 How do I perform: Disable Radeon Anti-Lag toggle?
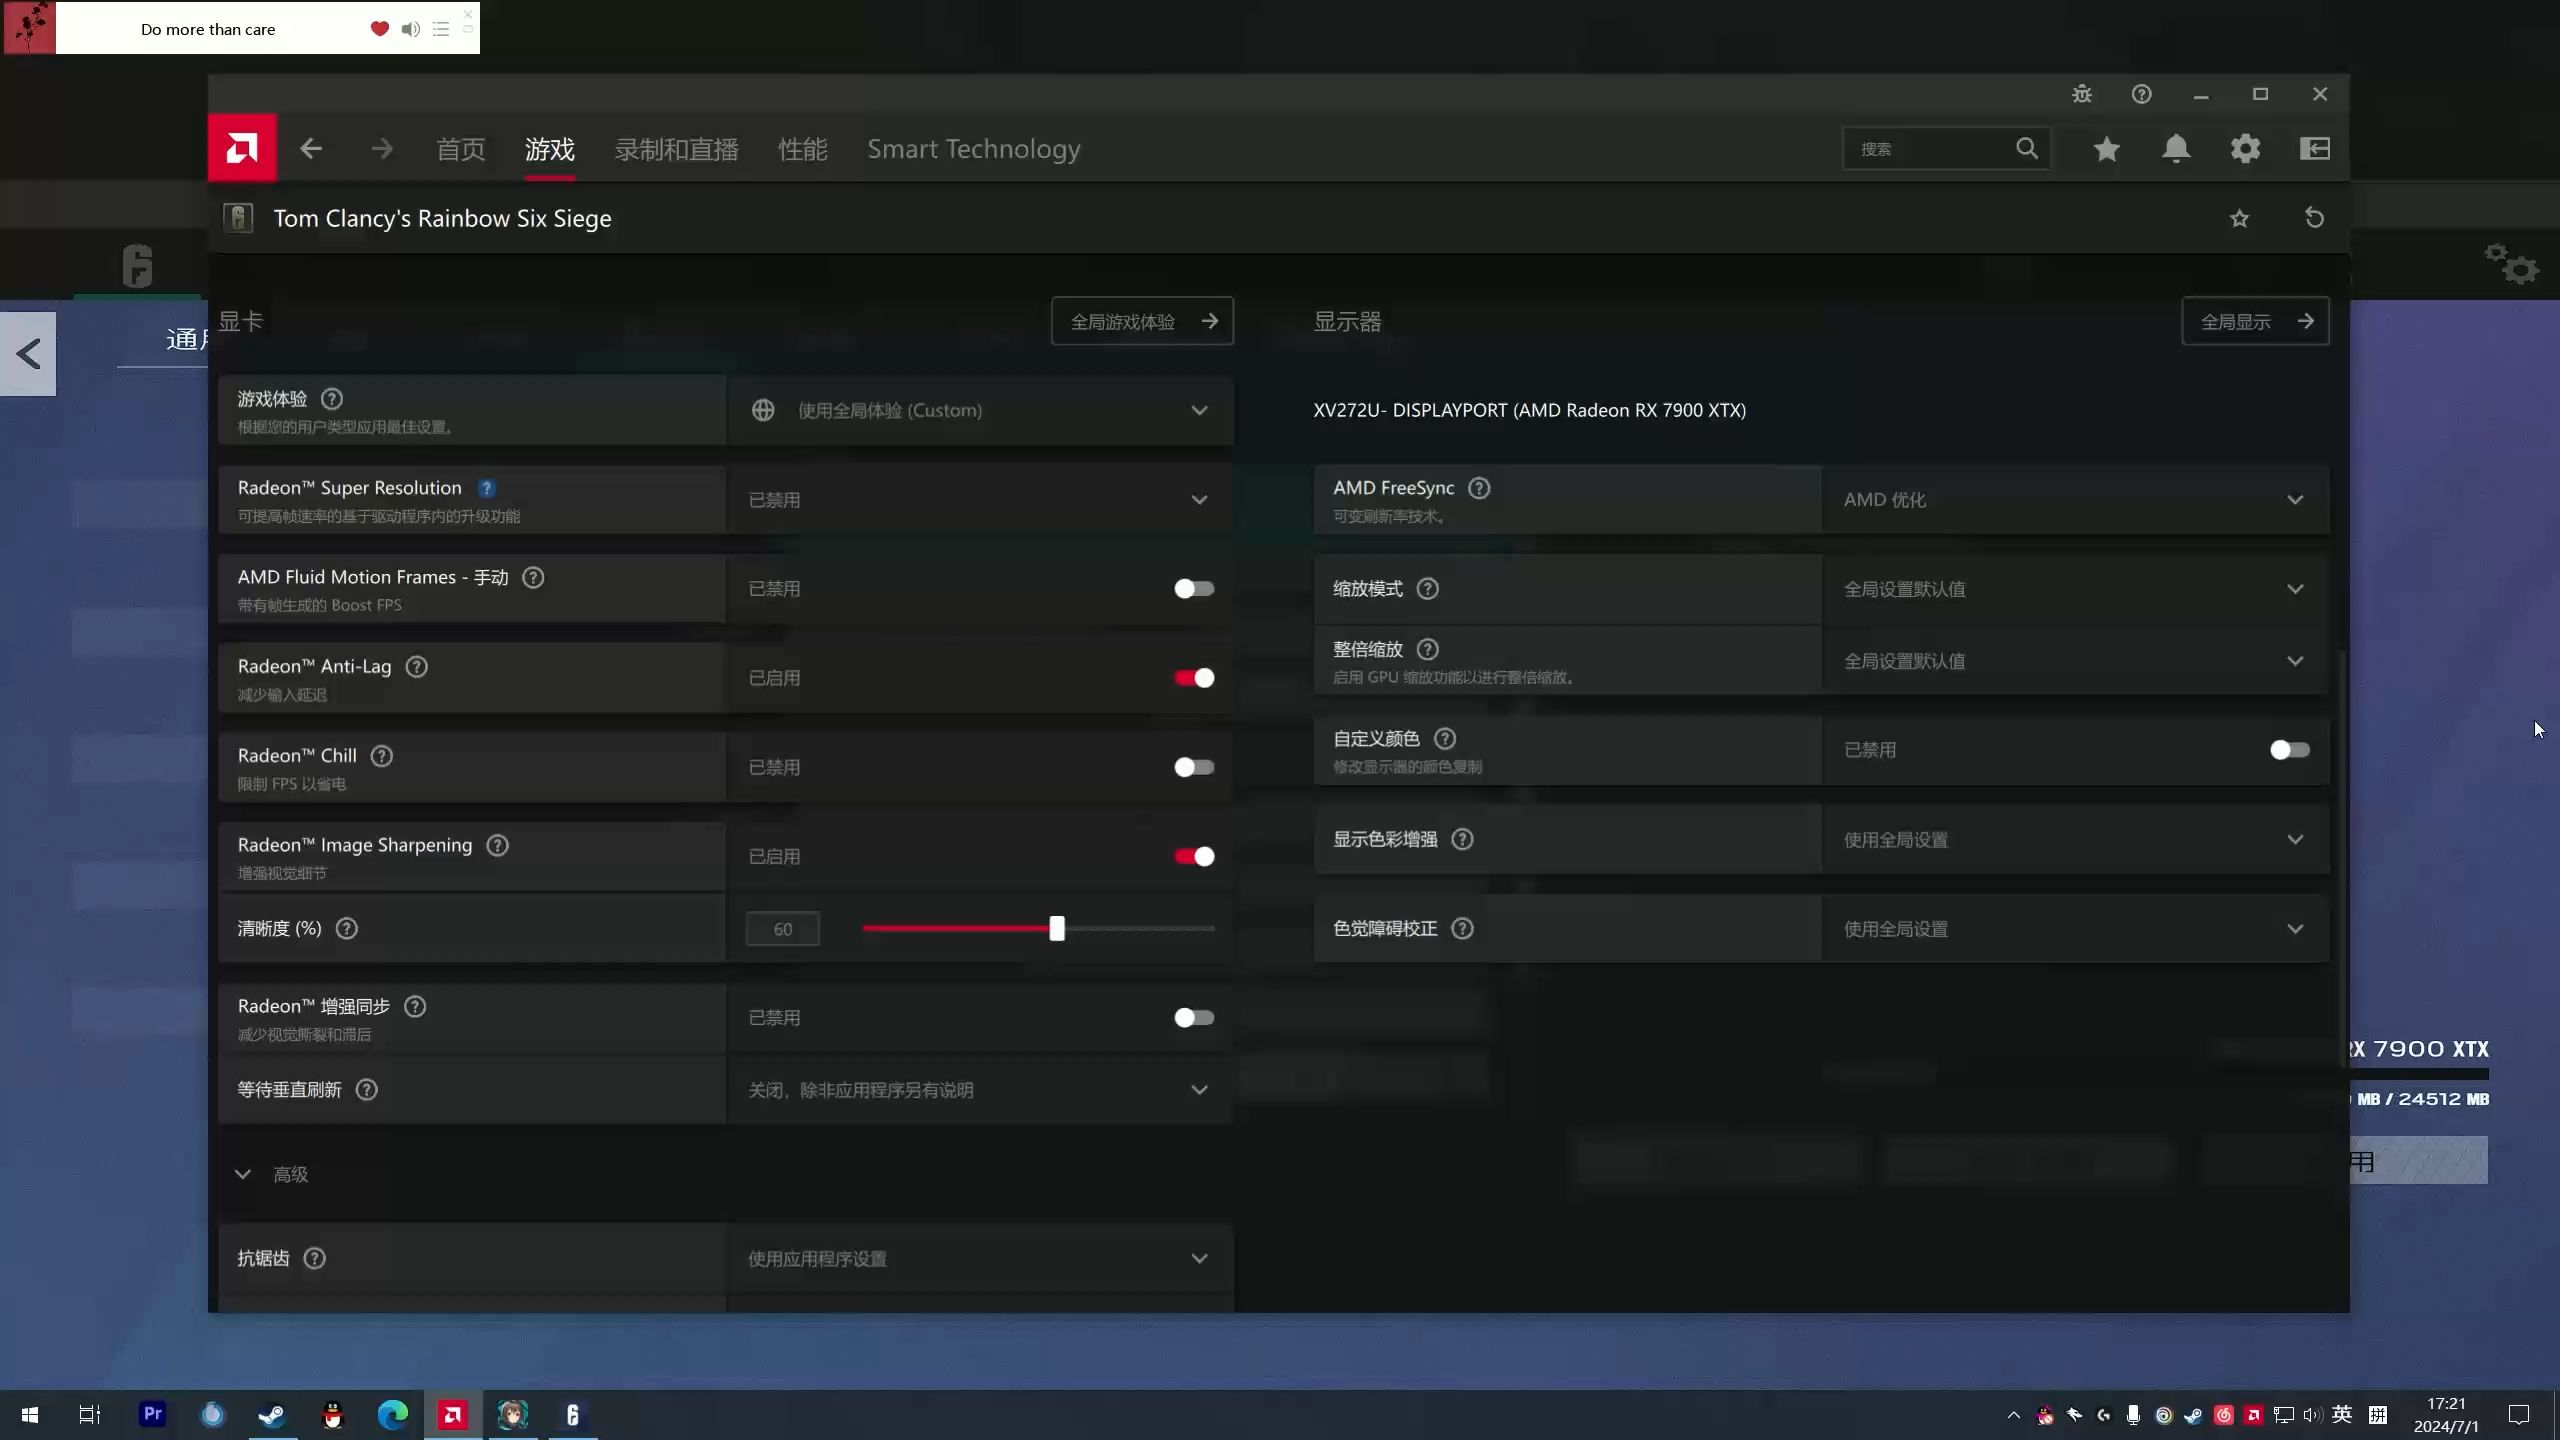[x=1194, y=678]
